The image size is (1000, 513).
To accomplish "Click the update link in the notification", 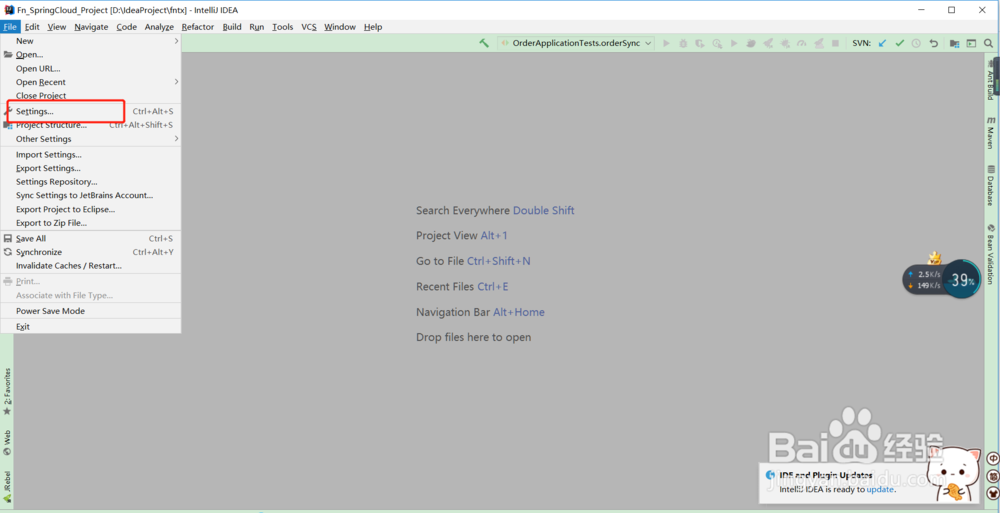I will 880,489.
